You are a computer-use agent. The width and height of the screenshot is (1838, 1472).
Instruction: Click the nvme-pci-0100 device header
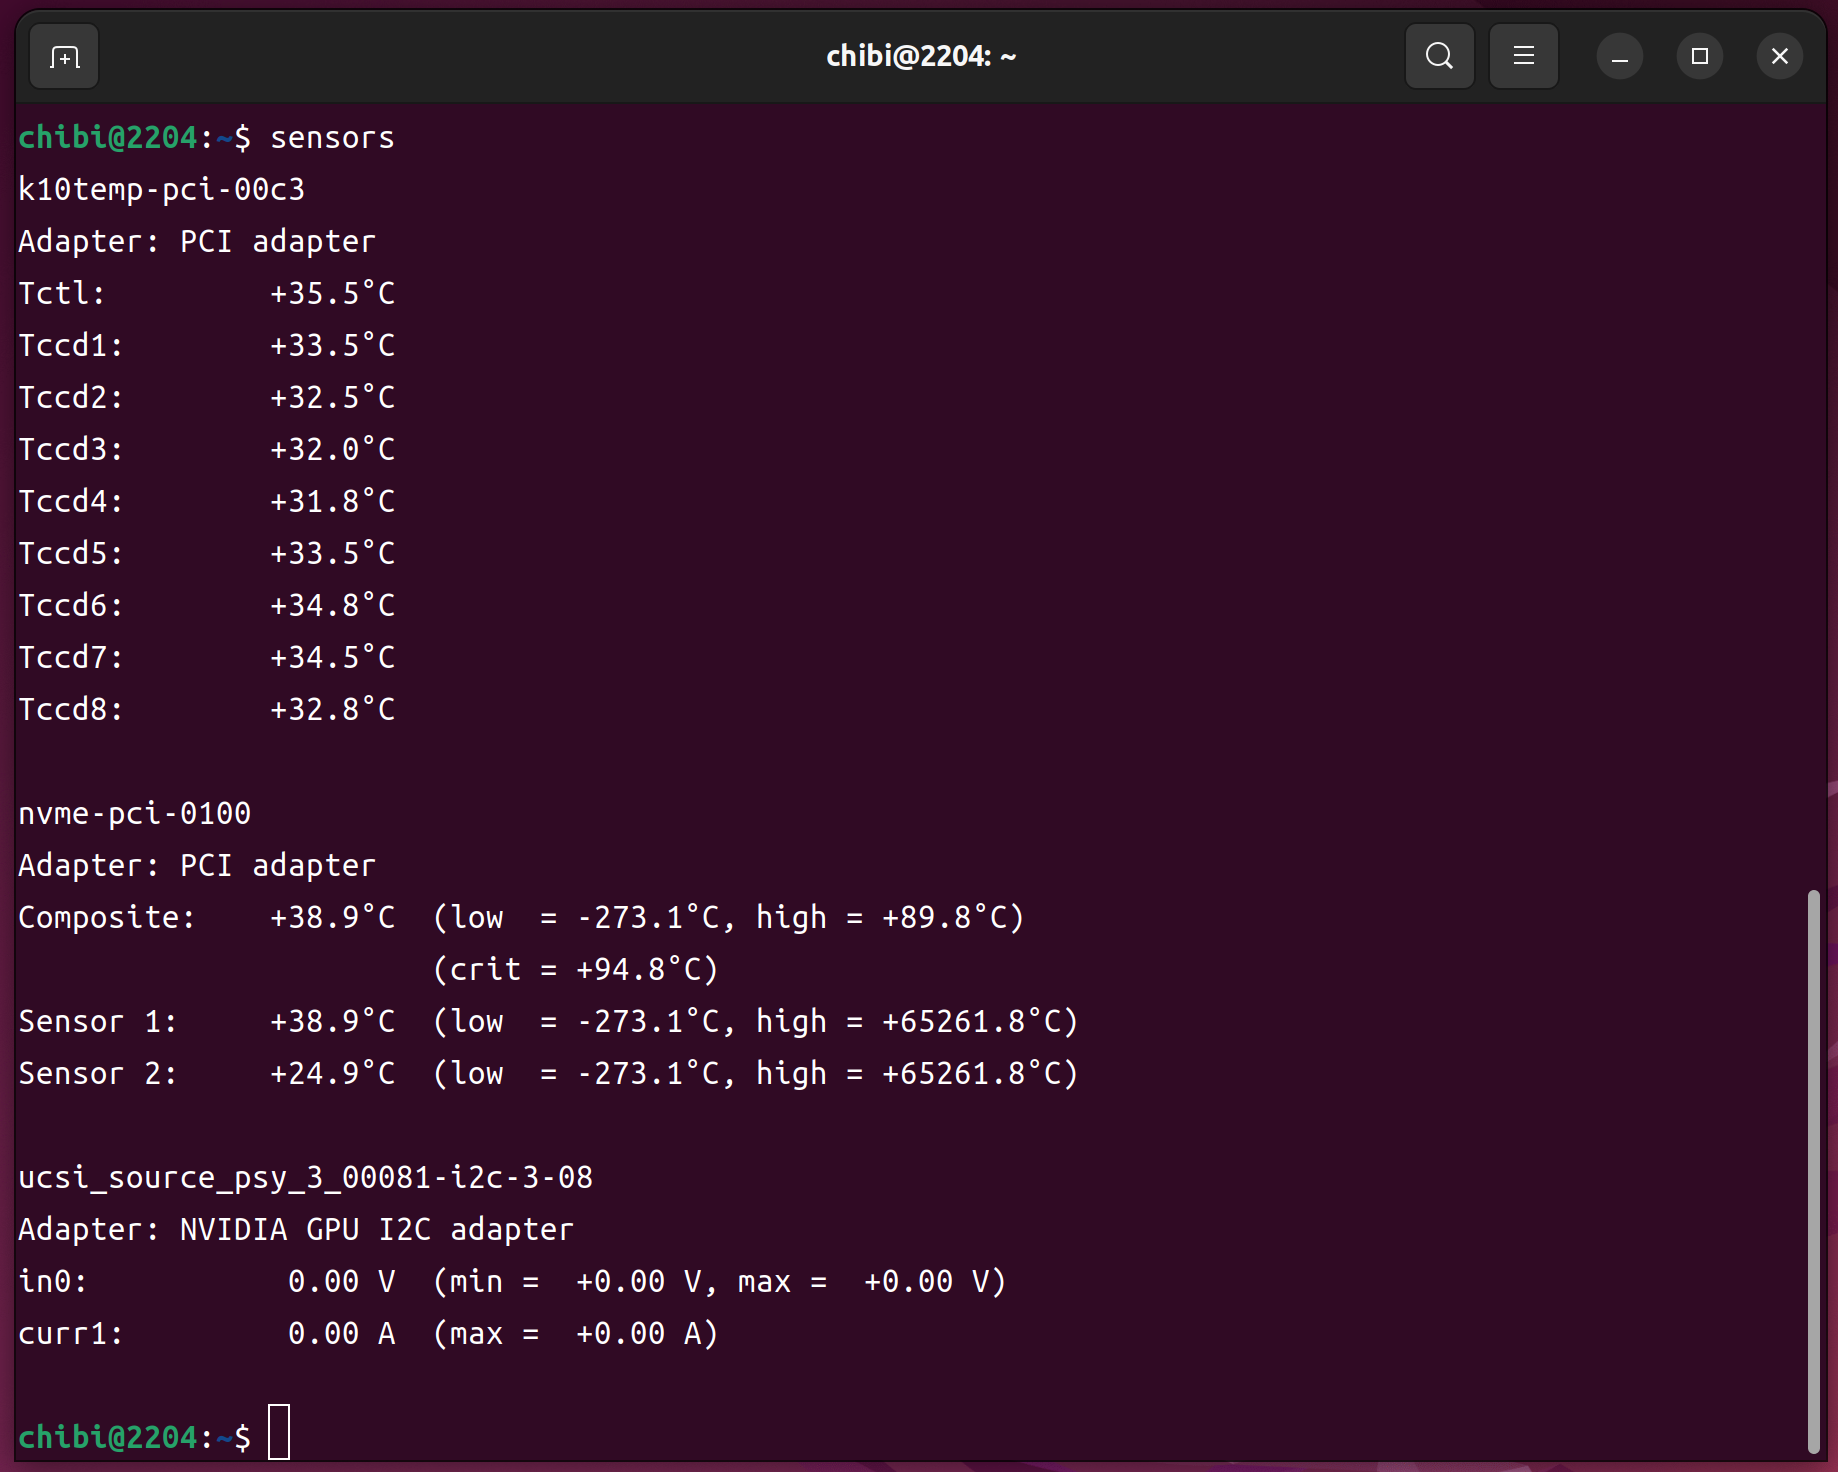pyautogui.click(x=134, y=814)
